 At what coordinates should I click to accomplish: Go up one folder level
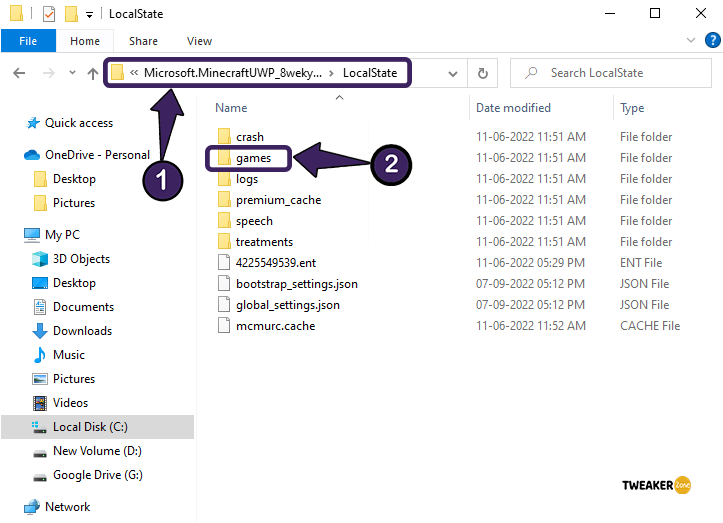click(93, 73)
